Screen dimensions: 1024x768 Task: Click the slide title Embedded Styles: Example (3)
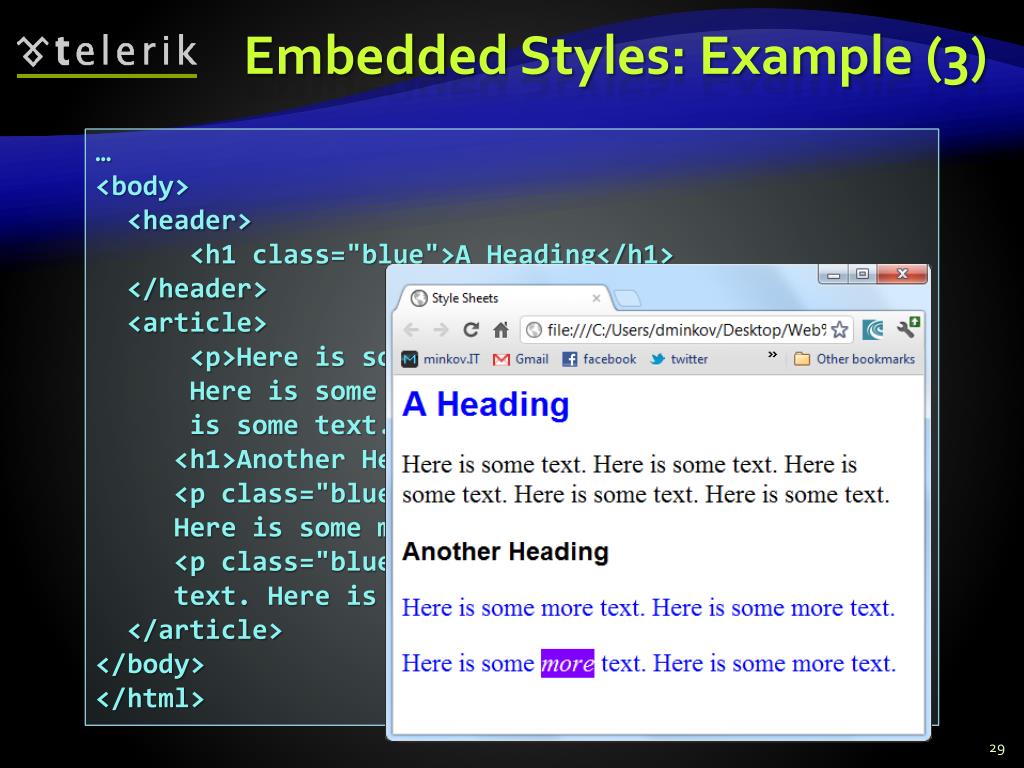pos(615,57)
